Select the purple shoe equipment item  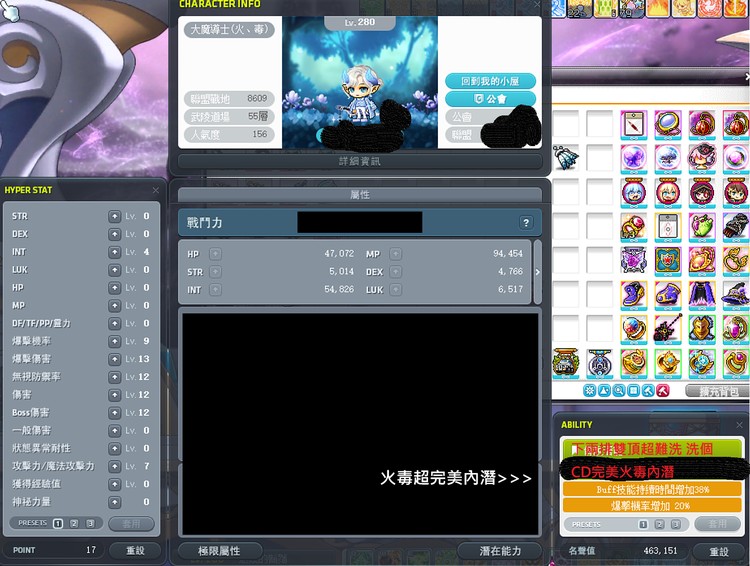coord(634,294)
